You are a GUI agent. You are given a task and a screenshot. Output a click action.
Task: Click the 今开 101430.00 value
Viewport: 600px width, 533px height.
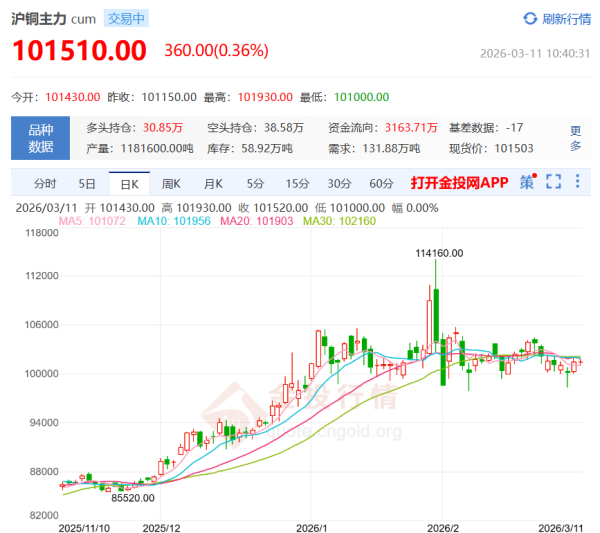[x=73, y=97]
